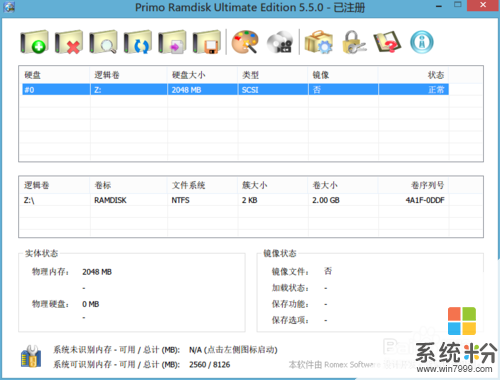This screenshot has height=380, width=500.
Task: Click the 卷大小 column header
Action: tap(343, 185)
